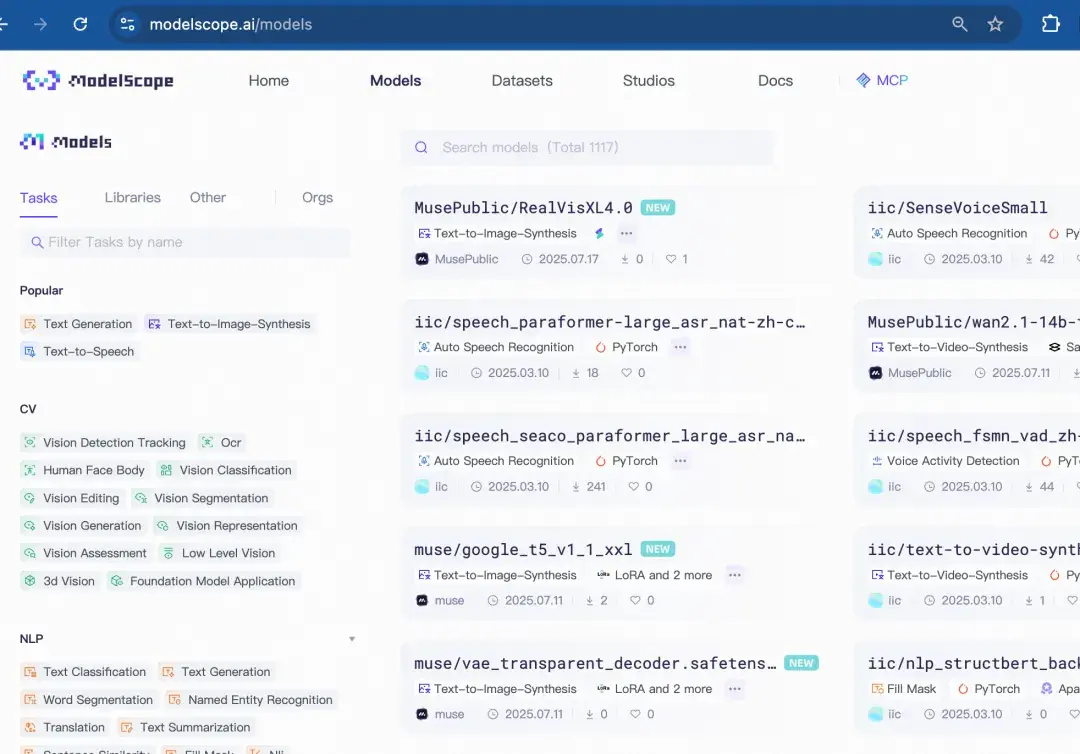1080x754 pixels.
Task: Select the Tasks tab
Action: pos(39,198)
